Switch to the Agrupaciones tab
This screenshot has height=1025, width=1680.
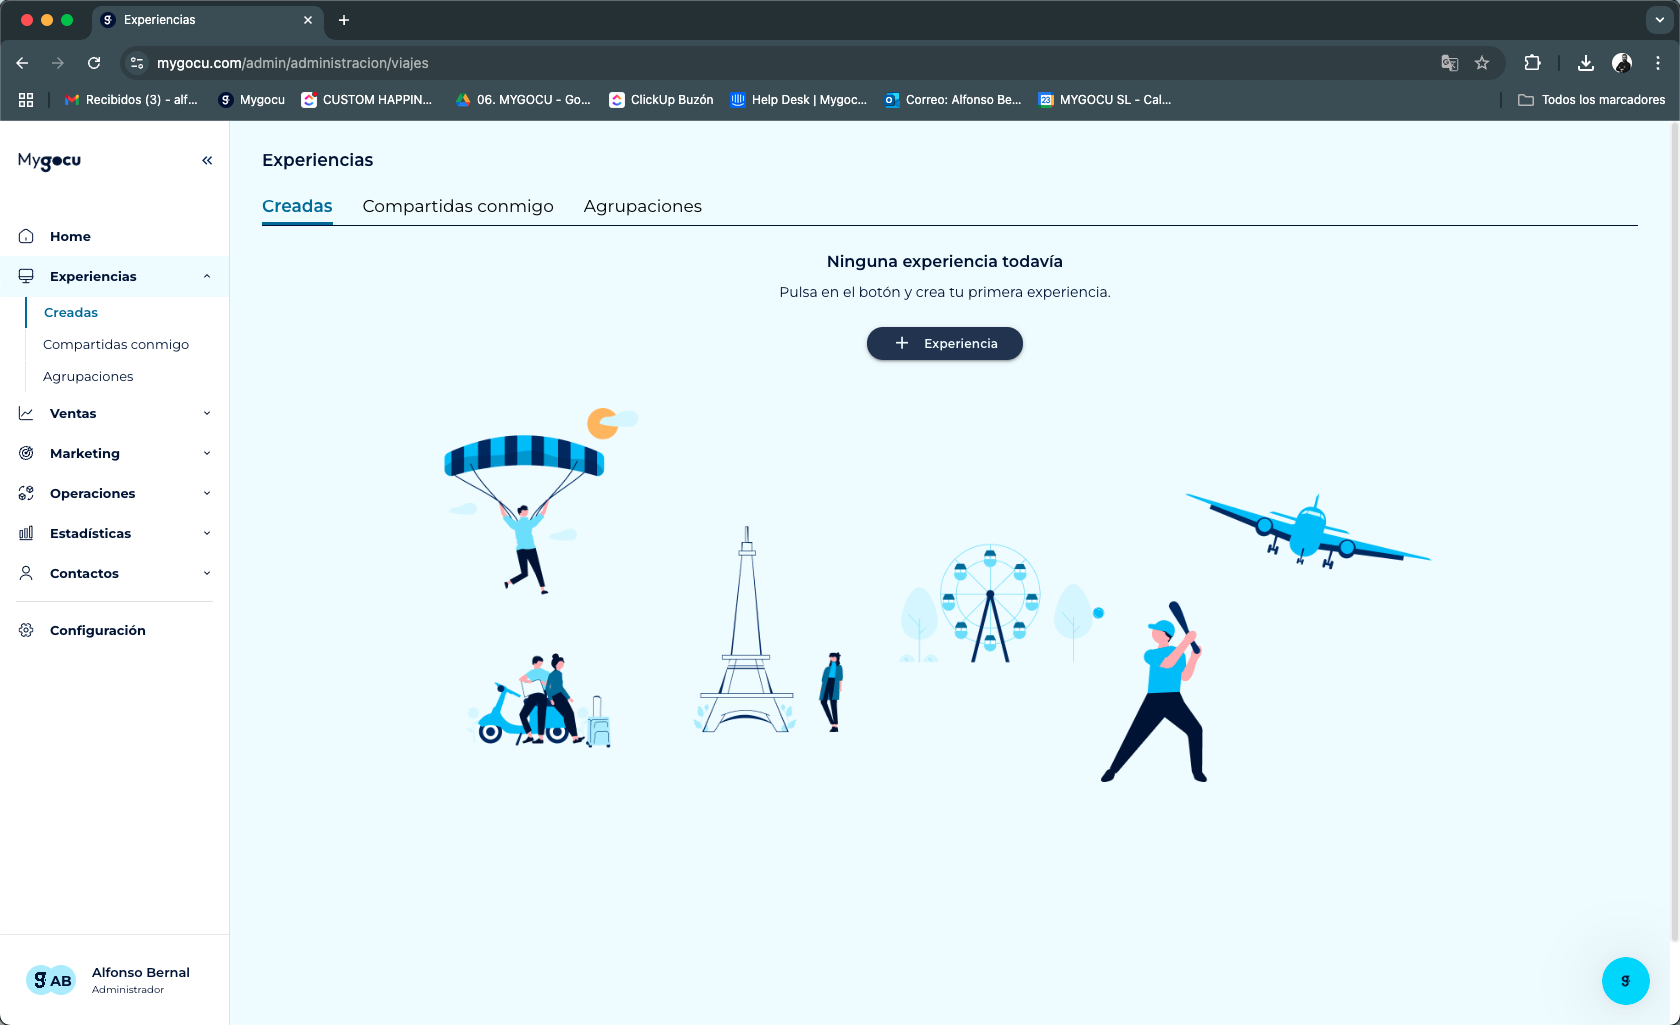643,206
